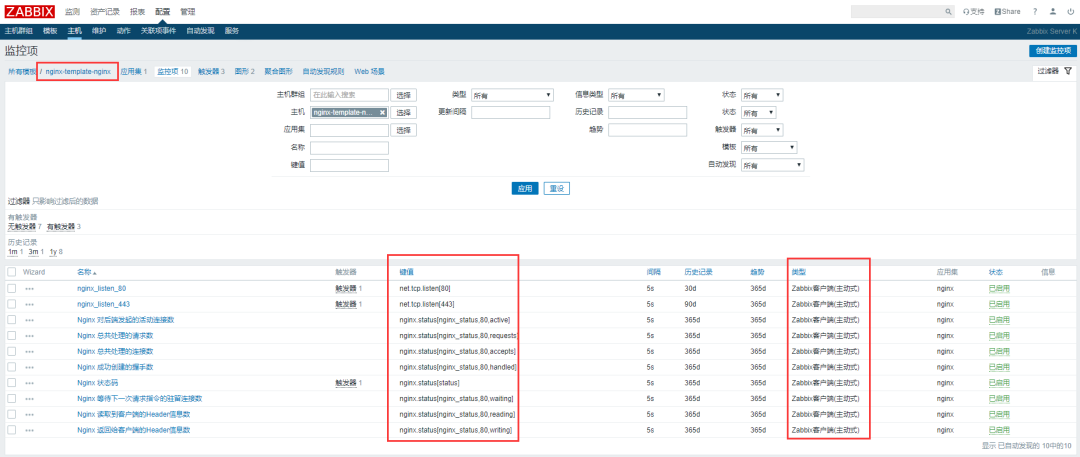Check the box for nginx_listen_443

point(12,304)
